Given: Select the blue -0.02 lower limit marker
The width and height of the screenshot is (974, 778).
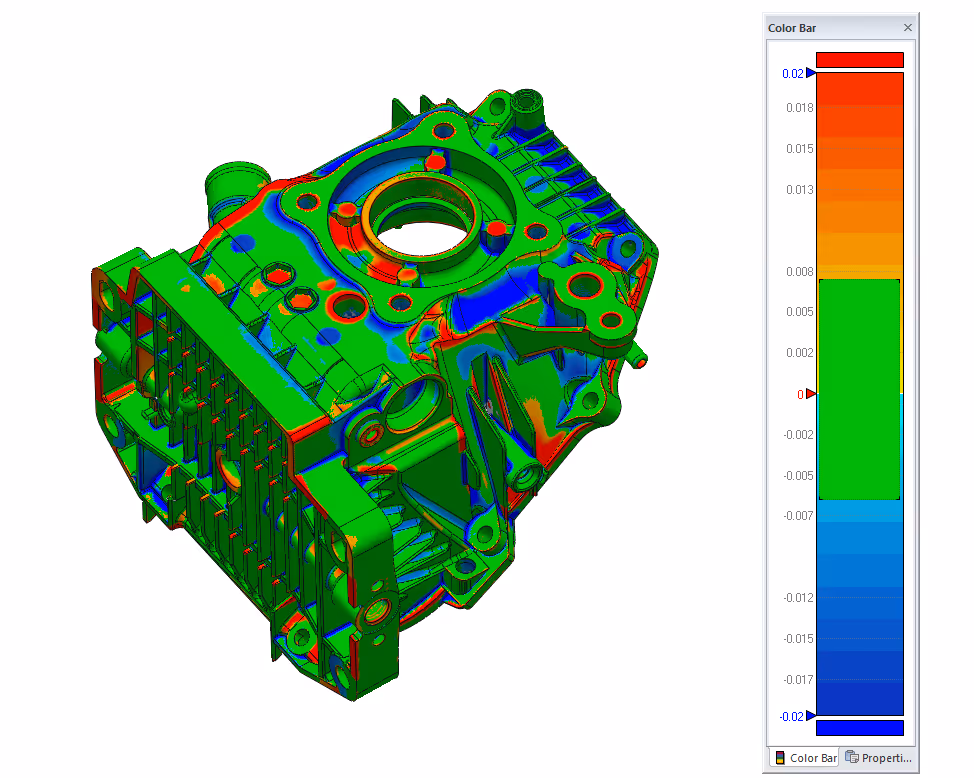Looking at the screenshot, I should (811, 716).
